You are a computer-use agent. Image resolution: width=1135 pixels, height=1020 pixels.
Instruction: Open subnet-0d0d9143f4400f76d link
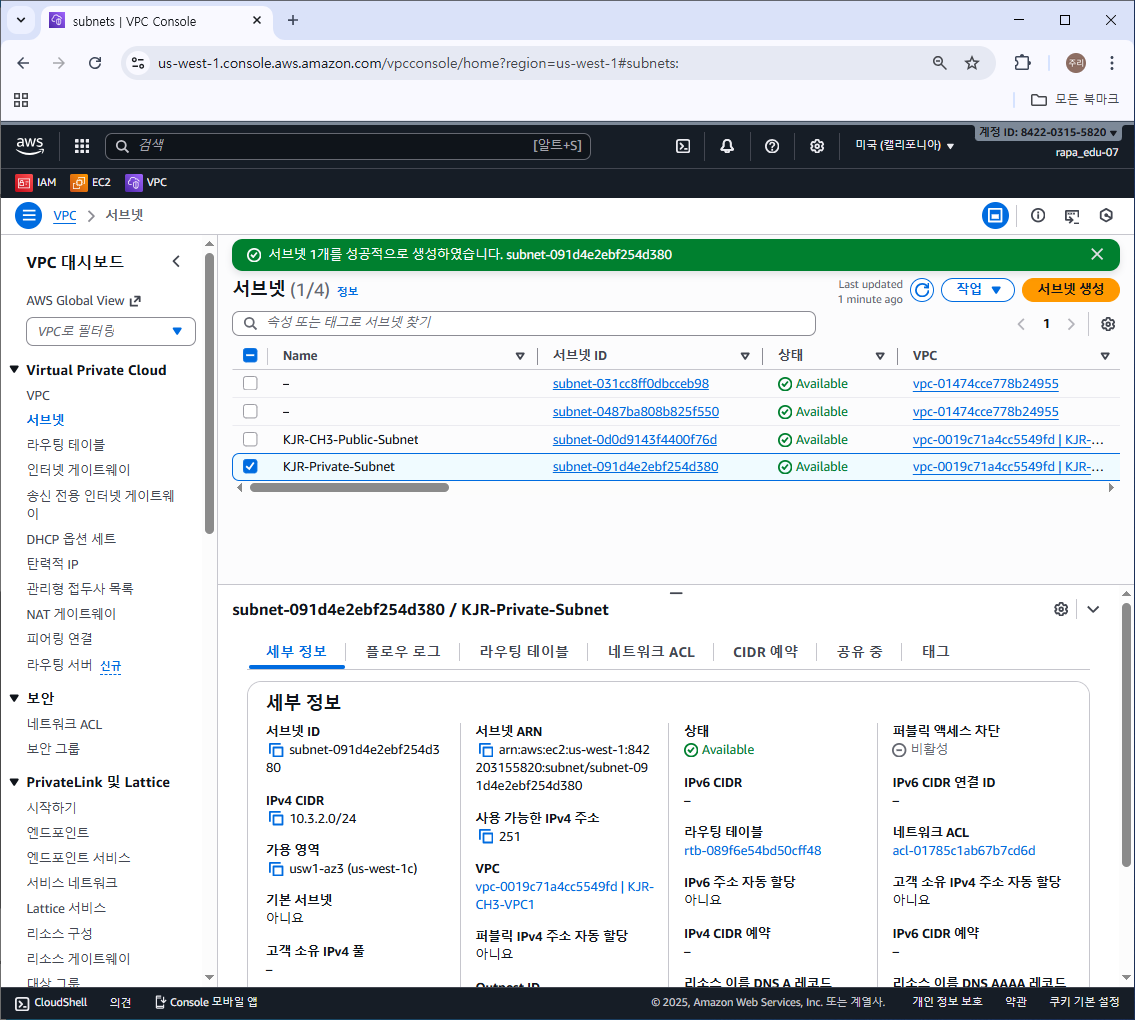tap(634, 439)
